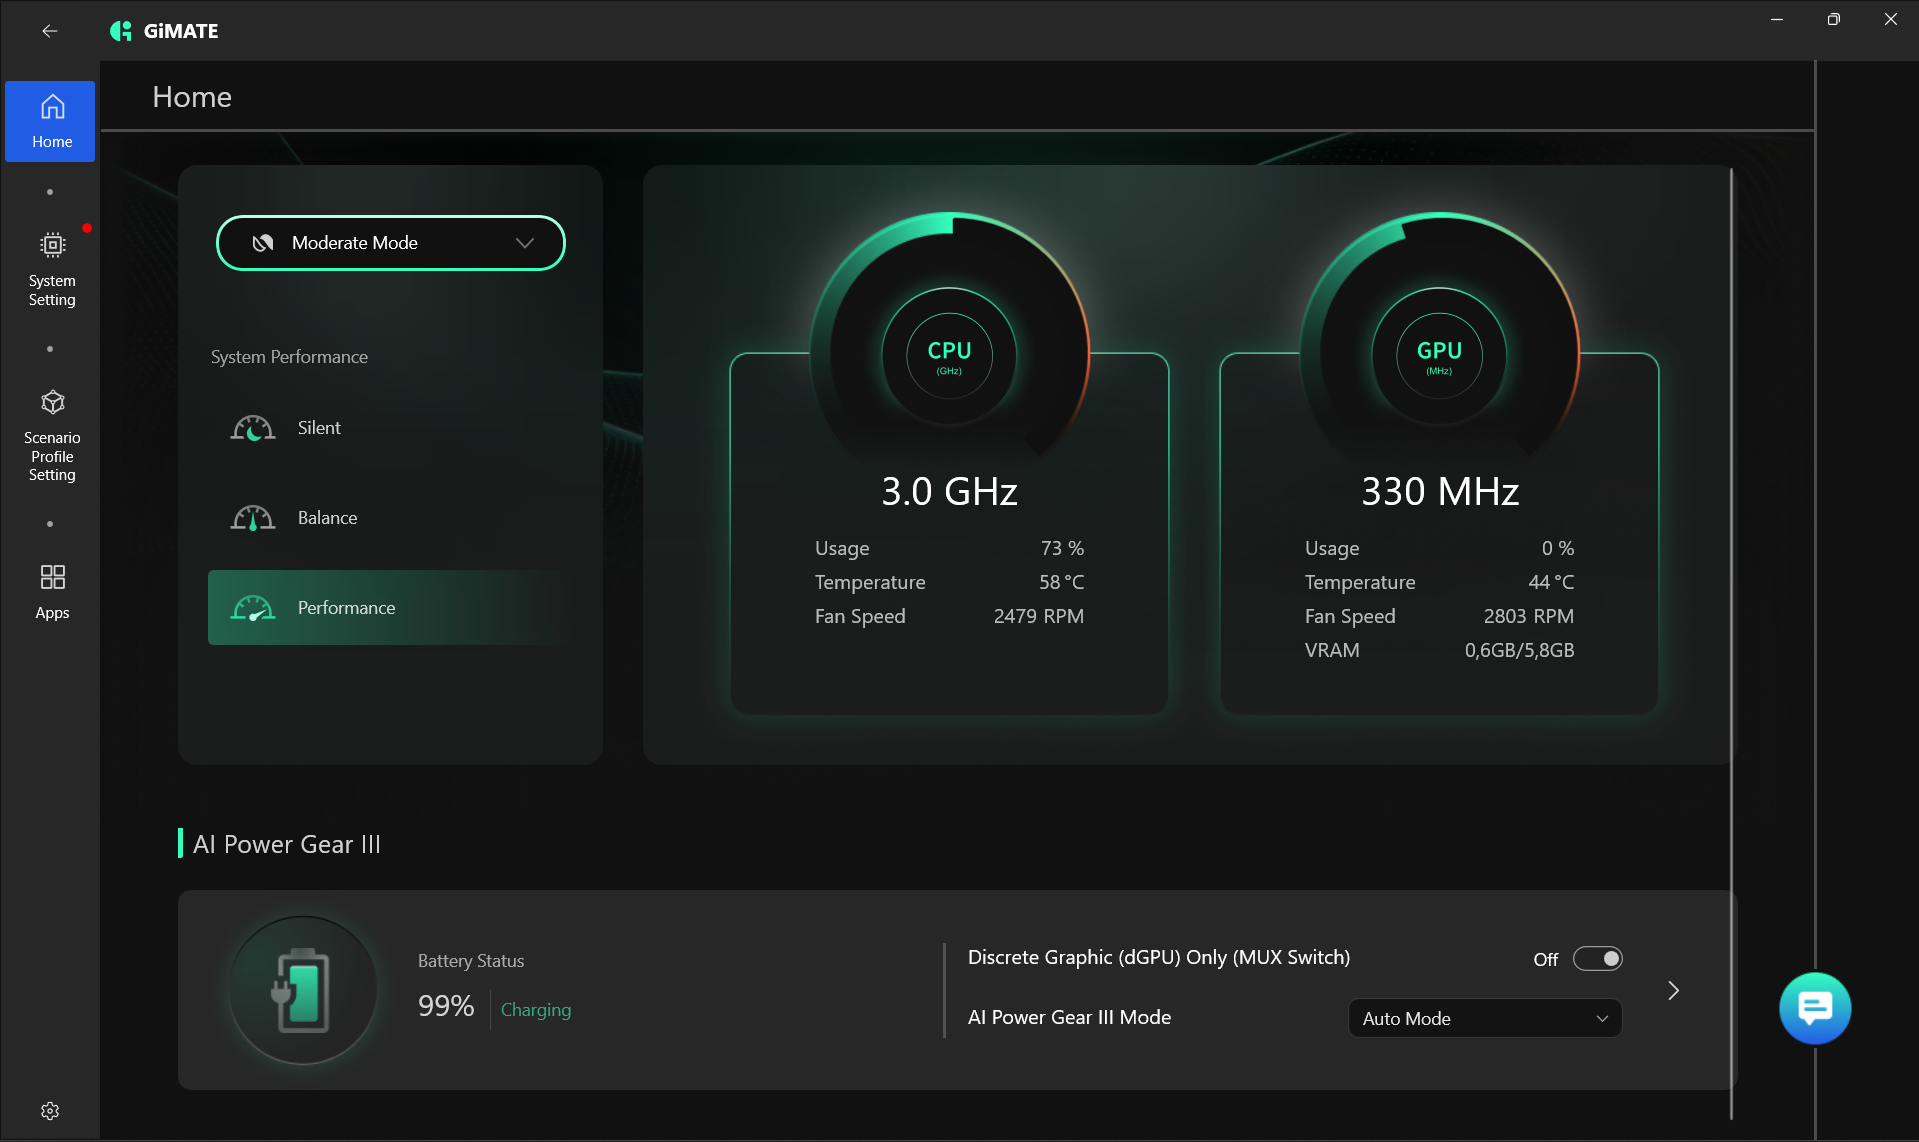
Task: Click the Charging status label
Action: pos(536,1010)
